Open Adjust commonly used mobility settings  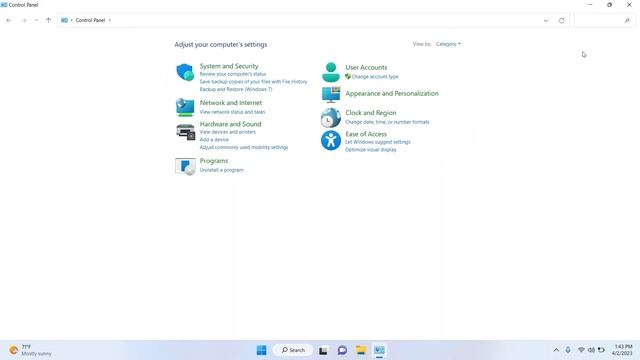[244, 147]
